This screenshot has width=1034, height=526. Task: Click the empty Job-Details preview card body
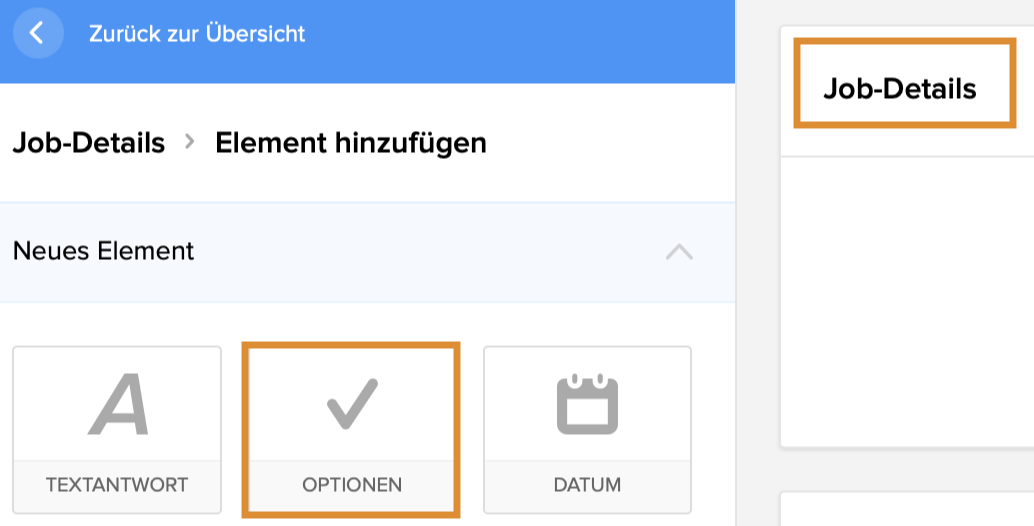coord(905,300)
